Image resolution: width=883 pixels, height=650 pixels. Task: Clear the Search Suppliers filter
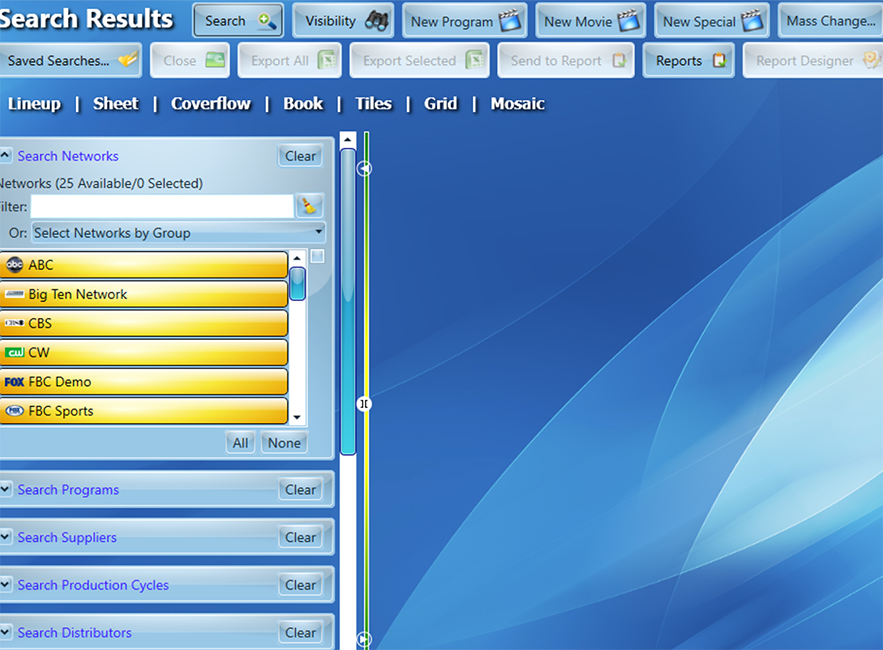coord(301,537)
